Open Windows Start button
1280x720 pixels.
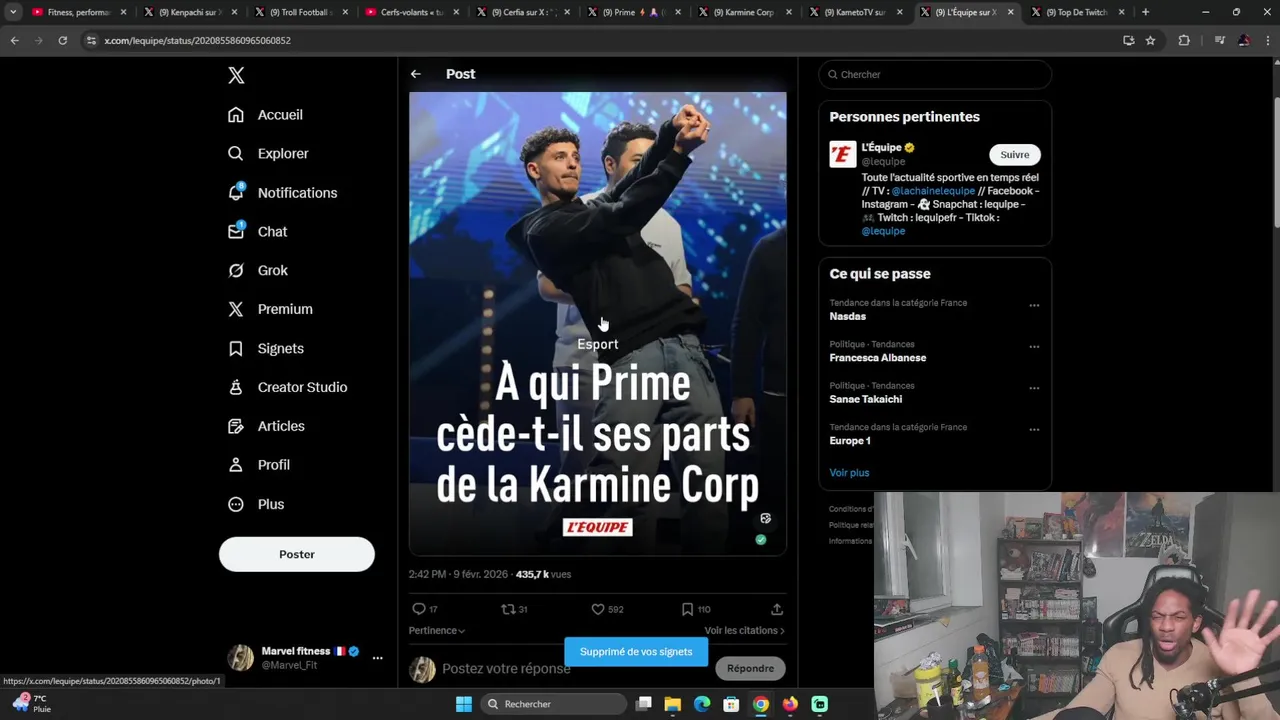464,704
